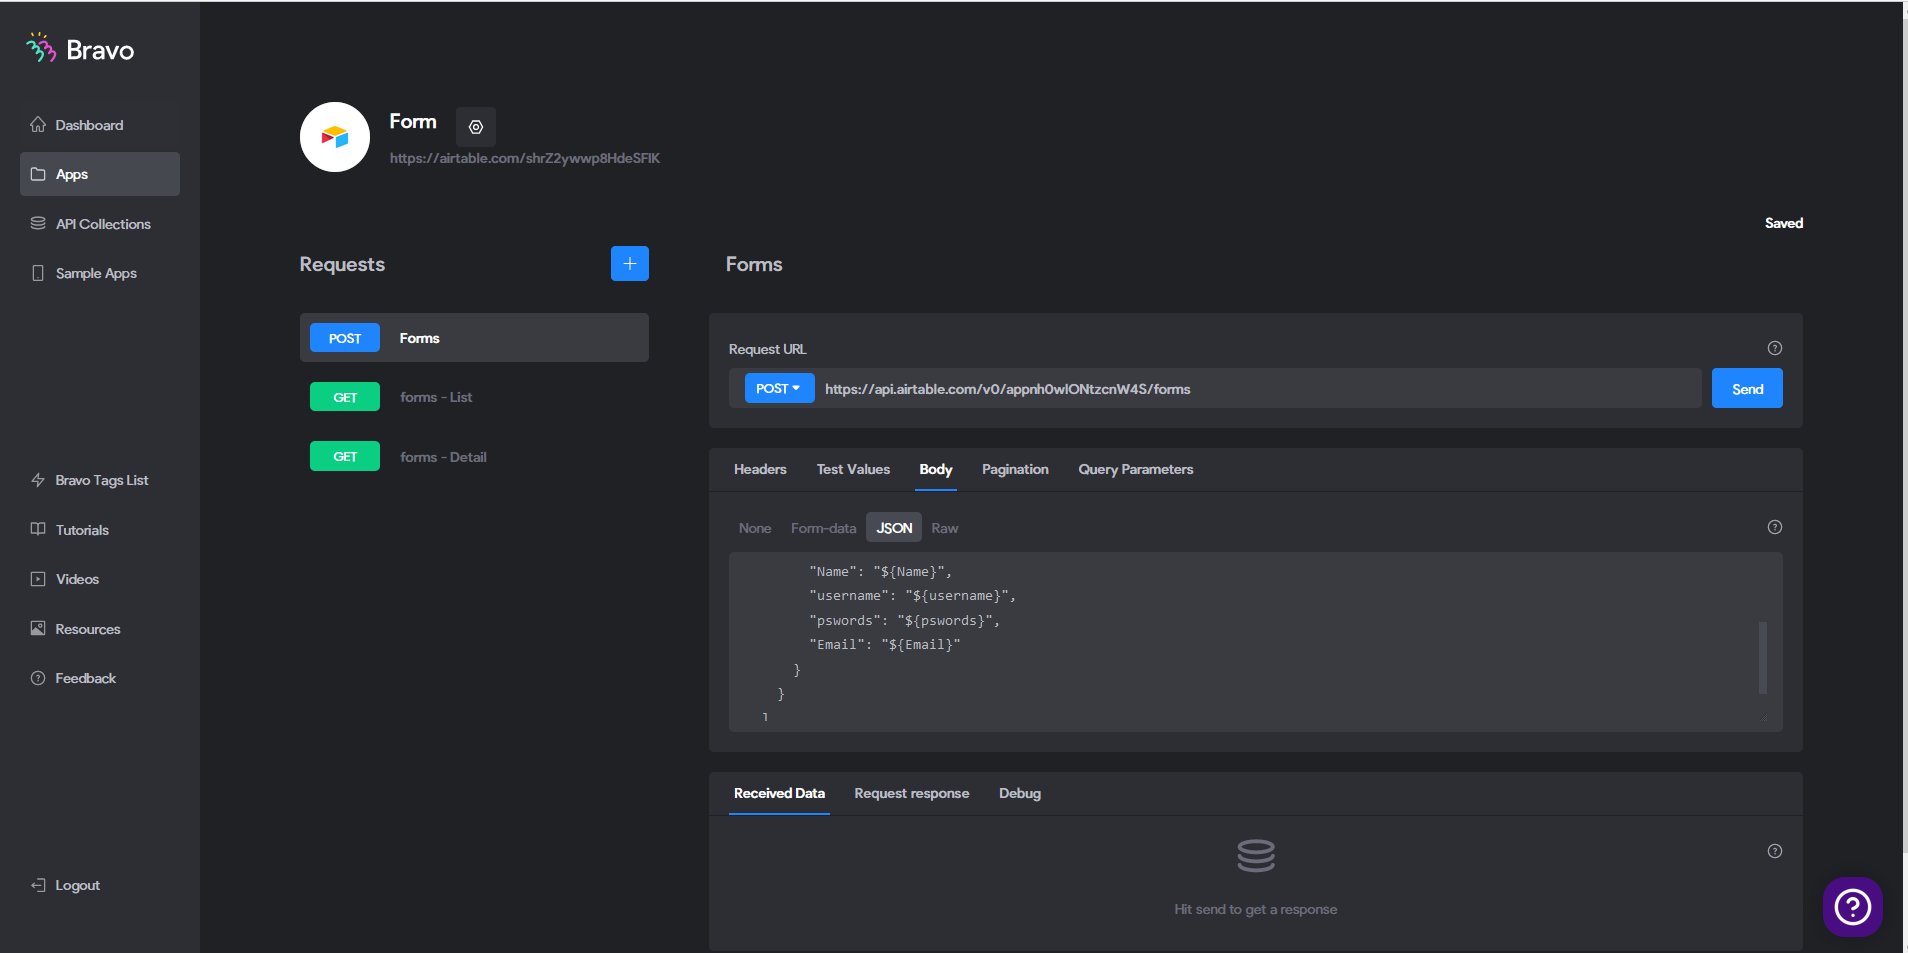
Task: Select the Raw body type
Action: click(x=945, y=528)
